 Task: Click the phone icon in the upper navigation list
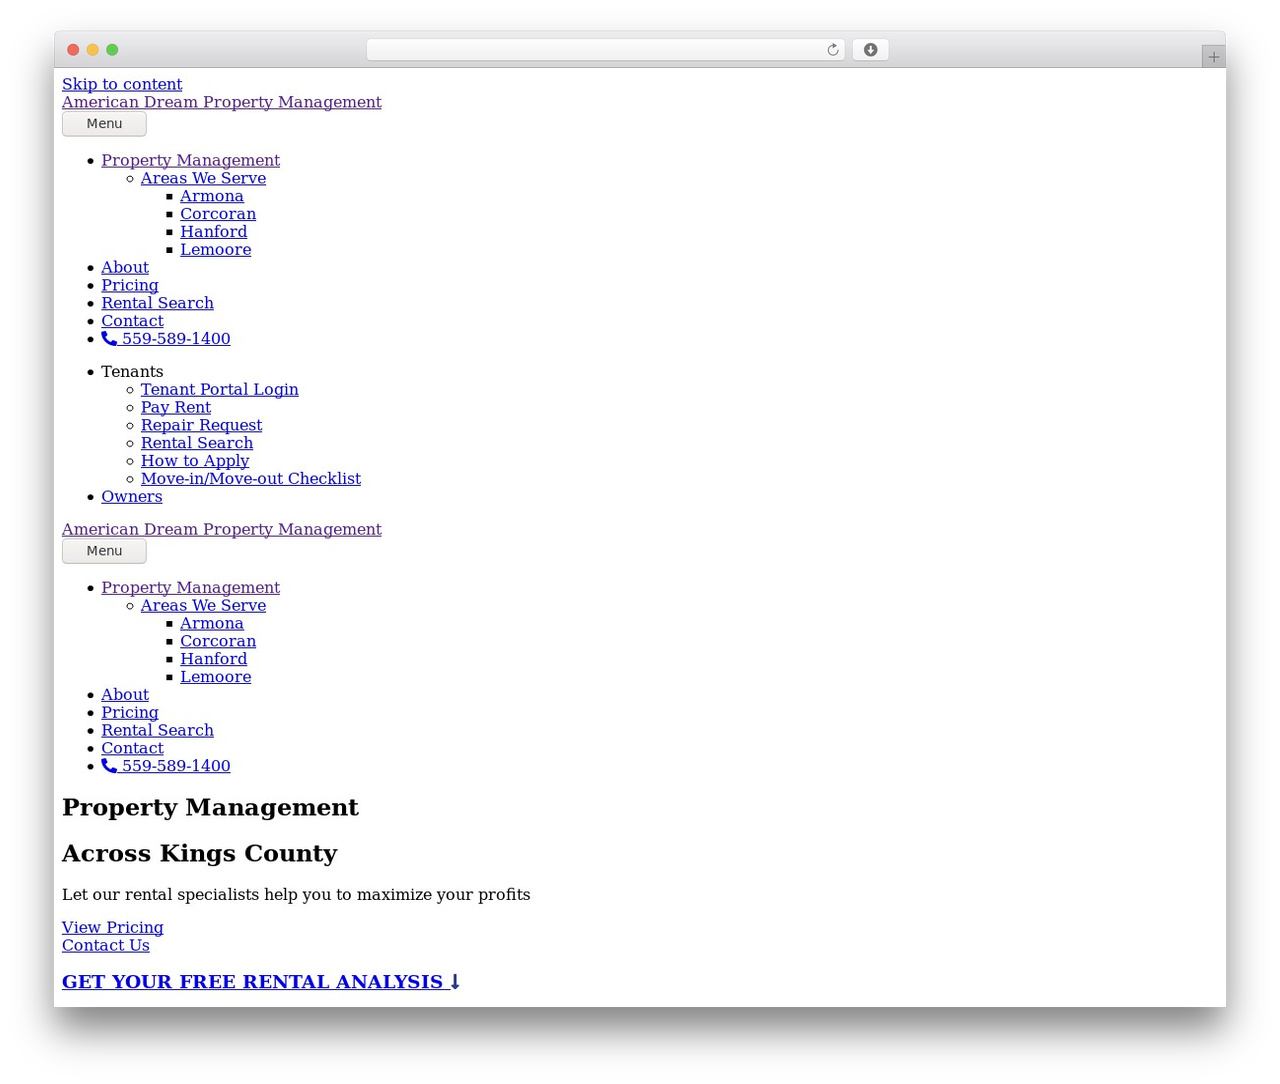109,339
